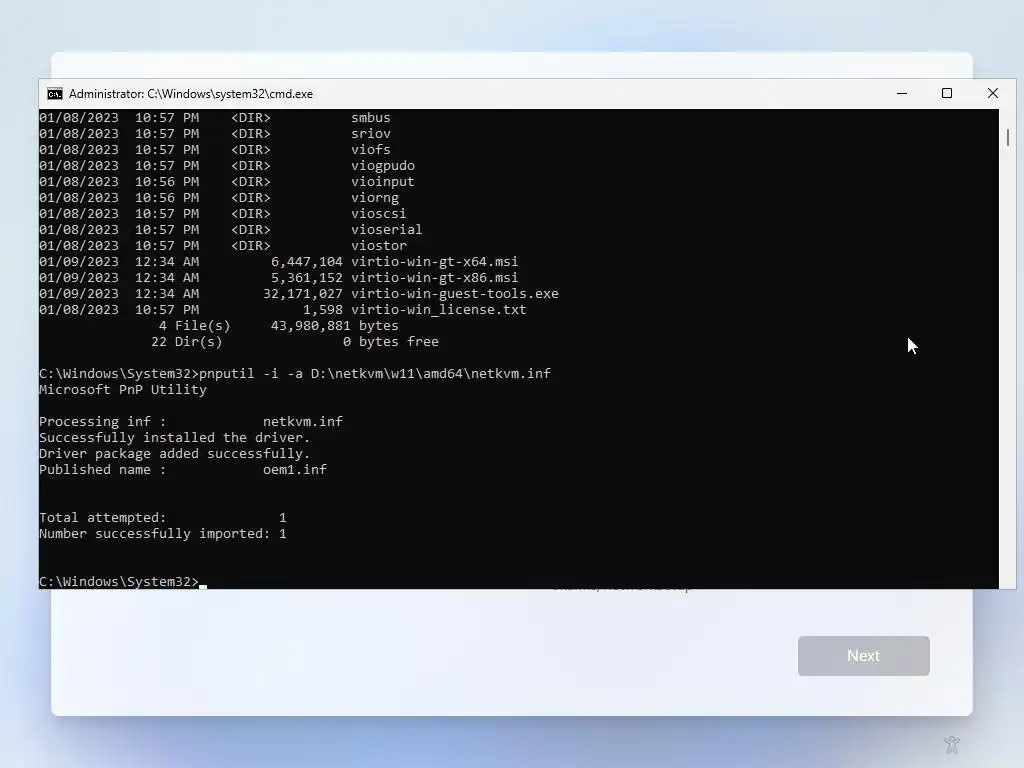Click the pnputil command line text

[x=375, y=374]
